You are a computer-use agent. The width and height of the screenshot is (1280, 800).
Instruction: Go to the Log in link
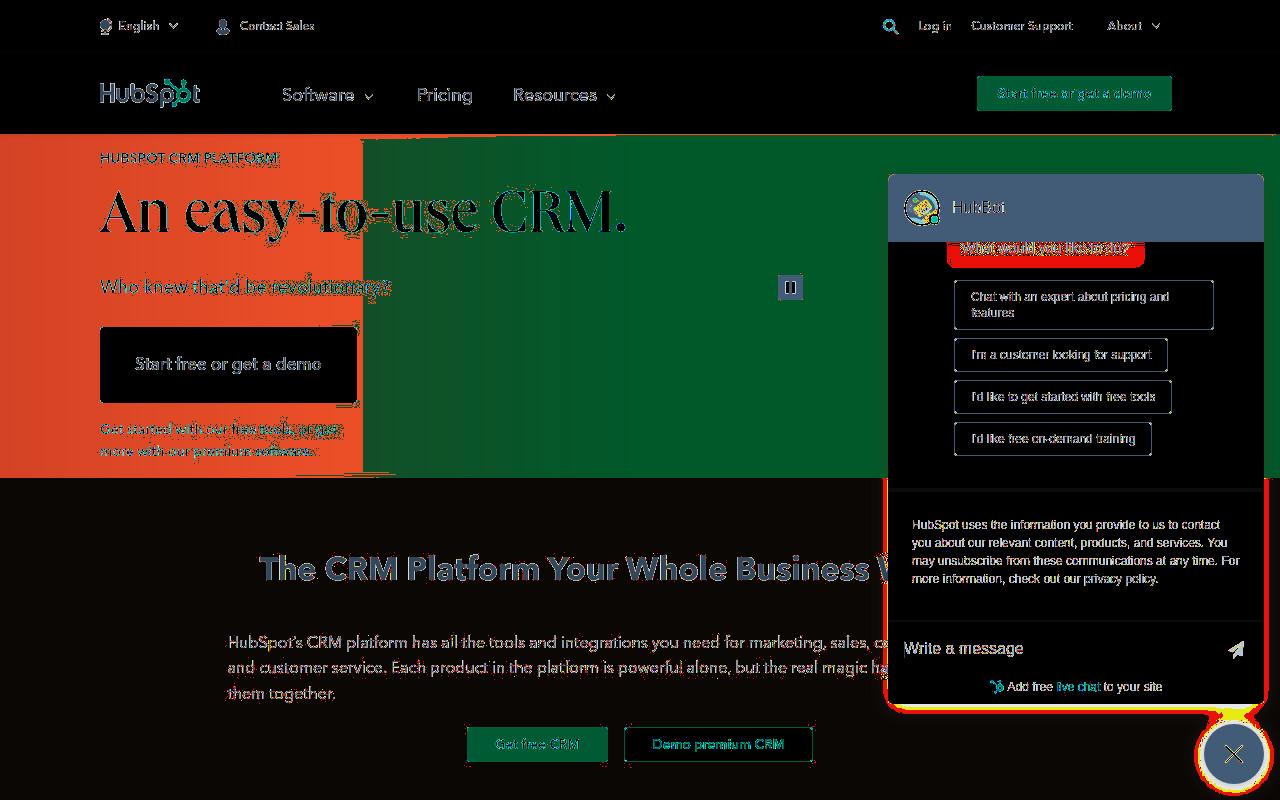(x=934, y=26)
